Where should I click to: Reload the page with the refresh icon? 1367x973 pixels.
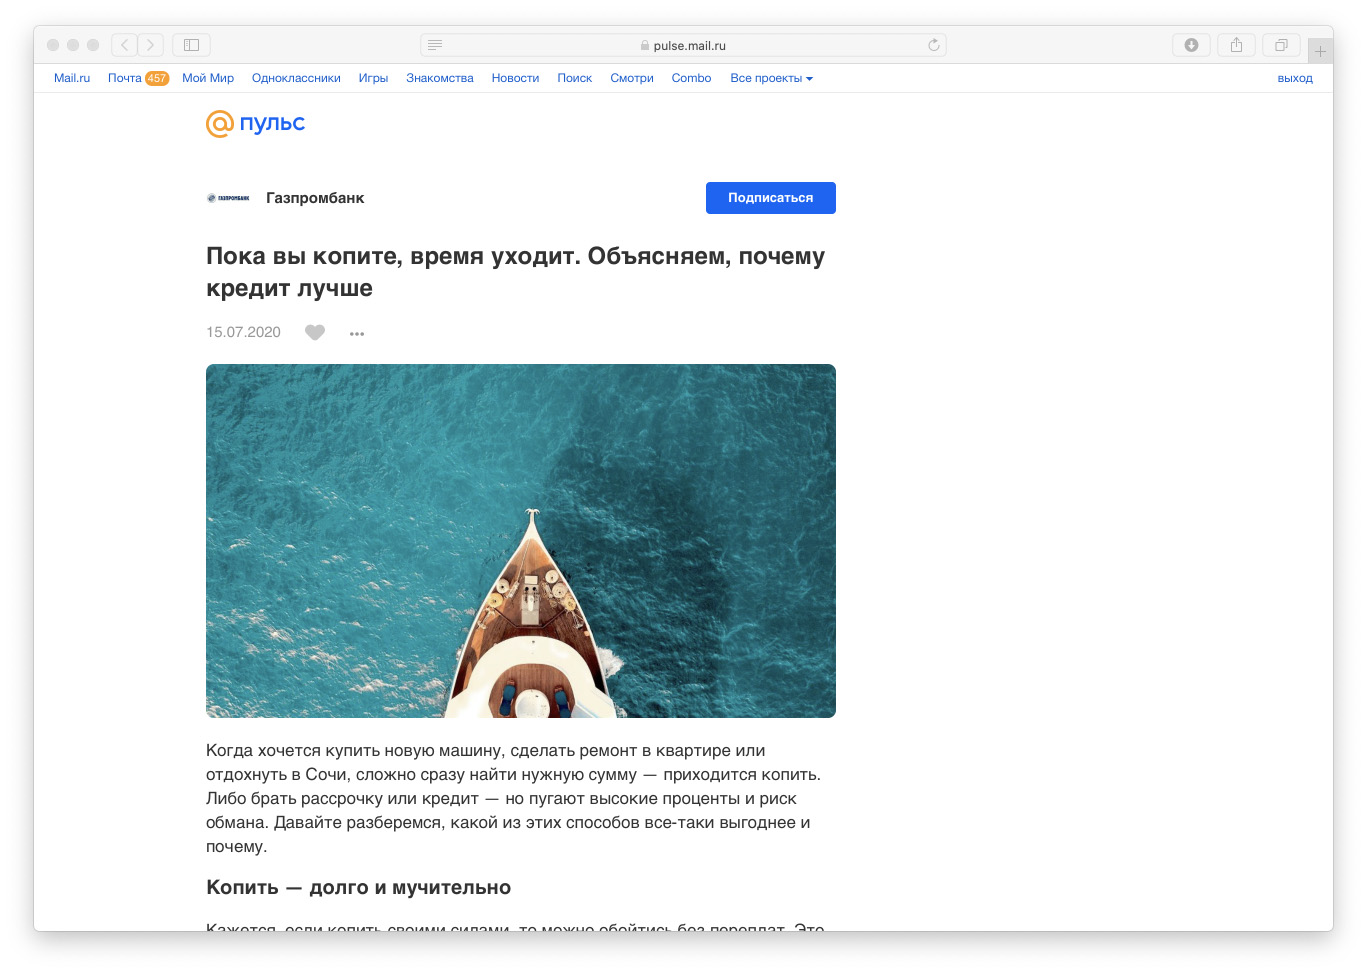point(934,45)
